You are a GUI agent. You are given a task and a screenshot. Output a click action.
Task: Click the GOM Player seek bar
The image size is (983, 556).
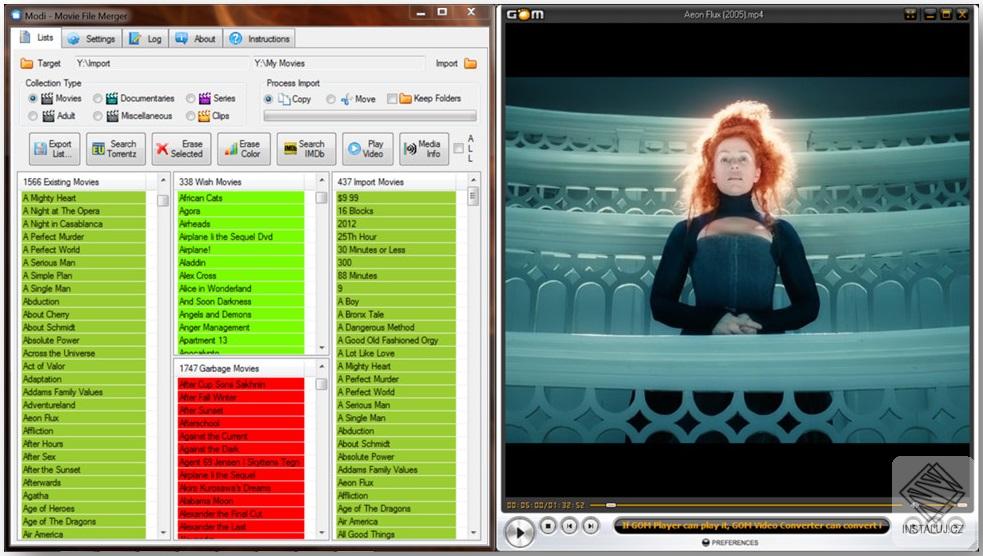point(746,505)
